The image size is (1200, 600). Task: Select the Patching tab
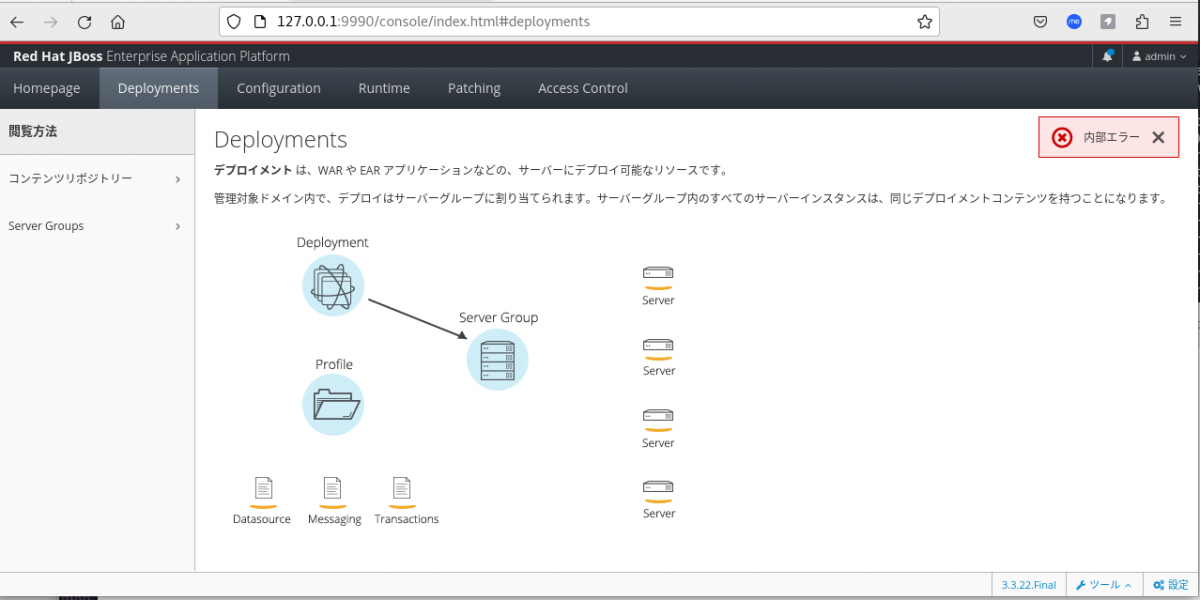coord(474,88)
